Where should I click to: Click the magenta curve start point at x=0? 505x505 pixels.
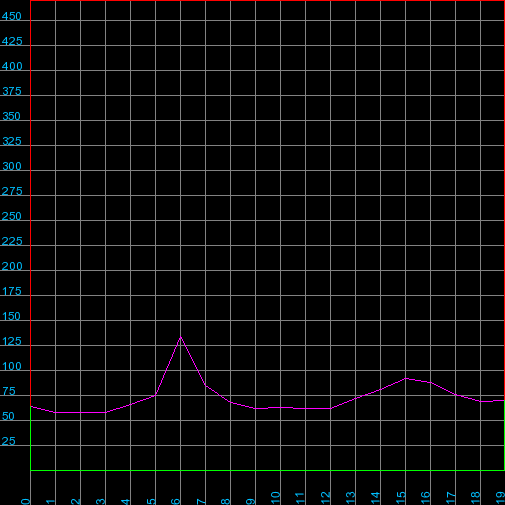(x=31, y=406)
